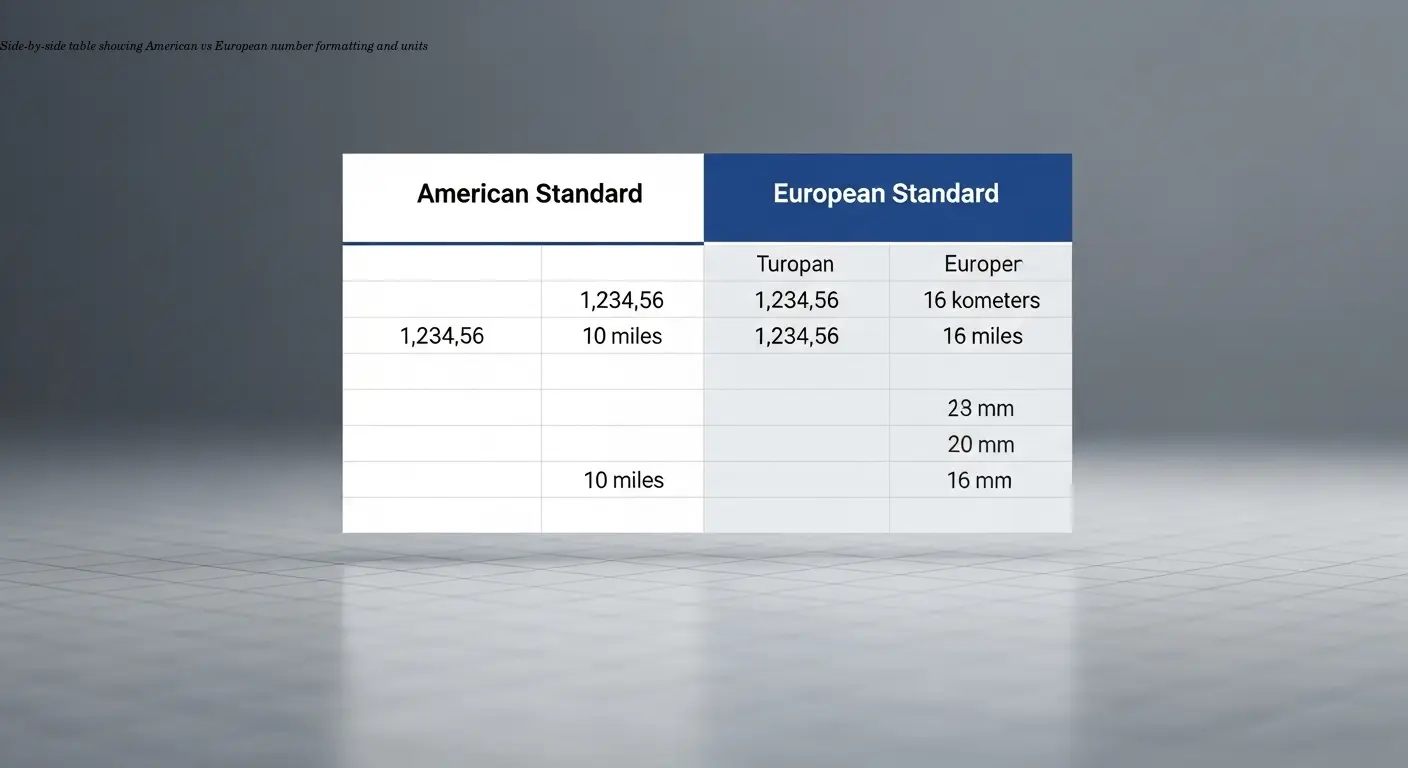Click the 16 kometers cell
This screenshot has width=1408, height=768.
981,299
